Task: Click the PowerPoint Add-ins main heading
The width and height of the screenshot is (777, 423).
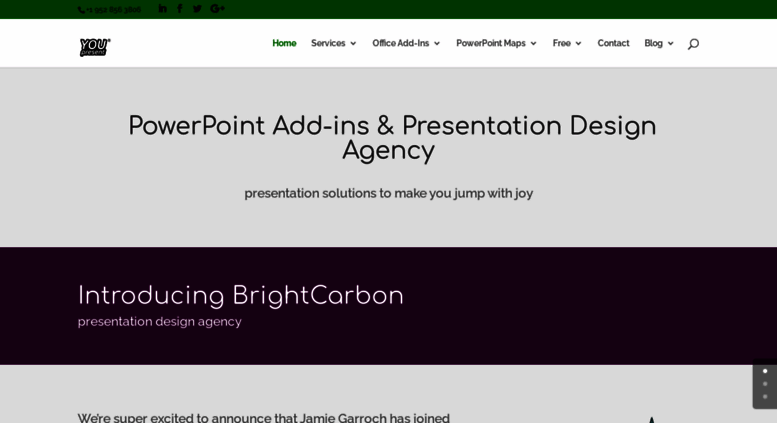Action: coord(392,138)
